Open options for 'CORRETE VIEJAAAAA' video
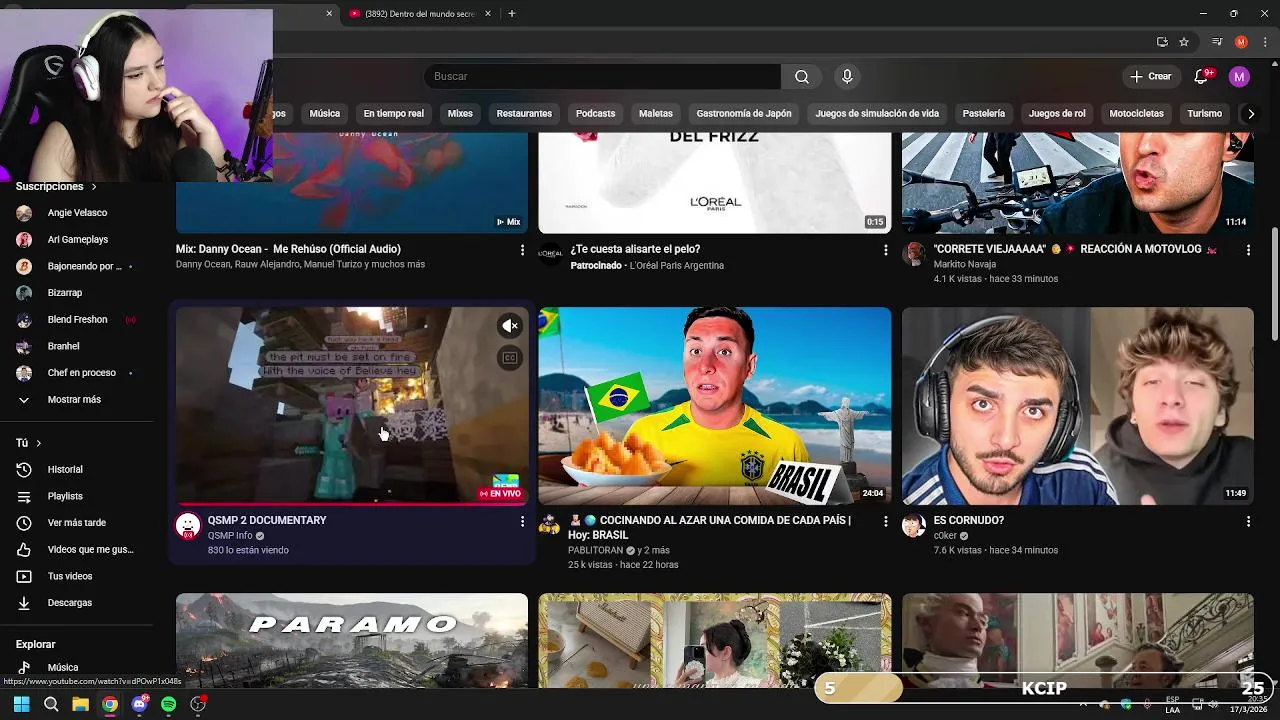 [x=1248, y=250]
